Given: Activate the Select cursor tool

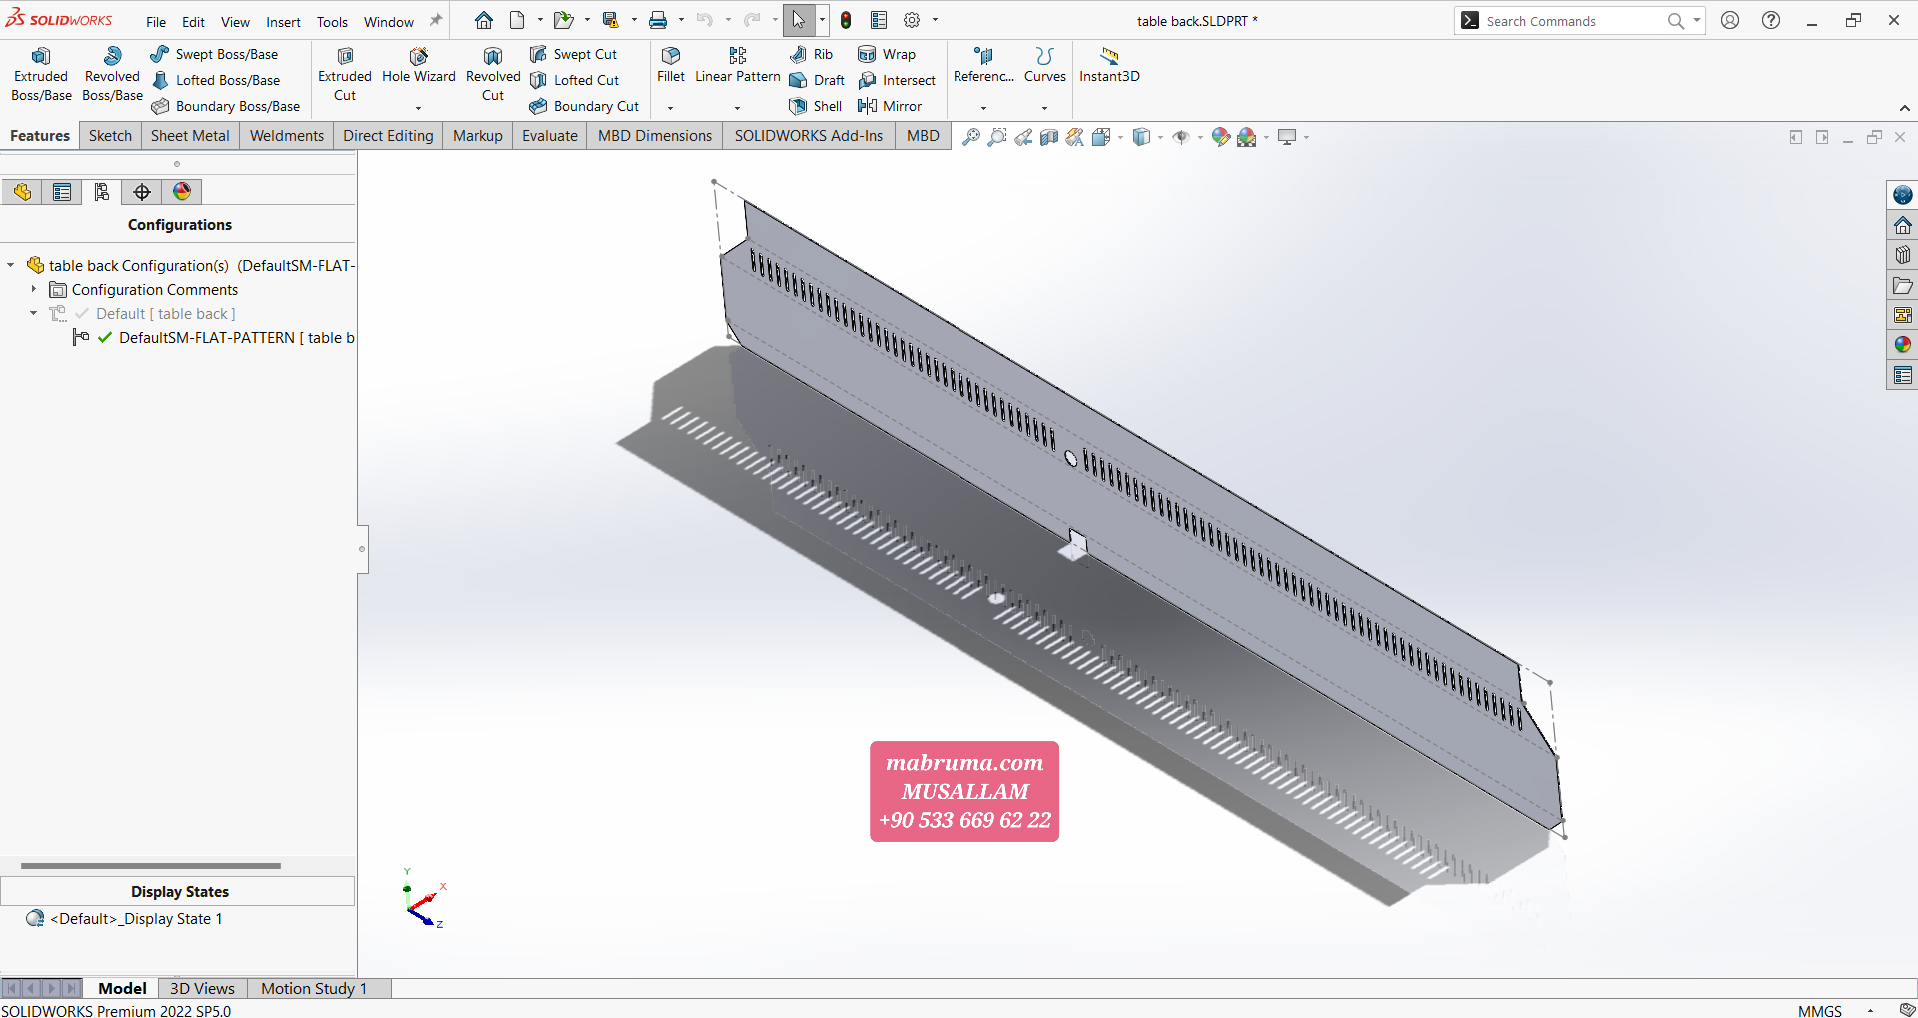Looking at the screenshot, I should pyautogui.click(x=799, y=20).
